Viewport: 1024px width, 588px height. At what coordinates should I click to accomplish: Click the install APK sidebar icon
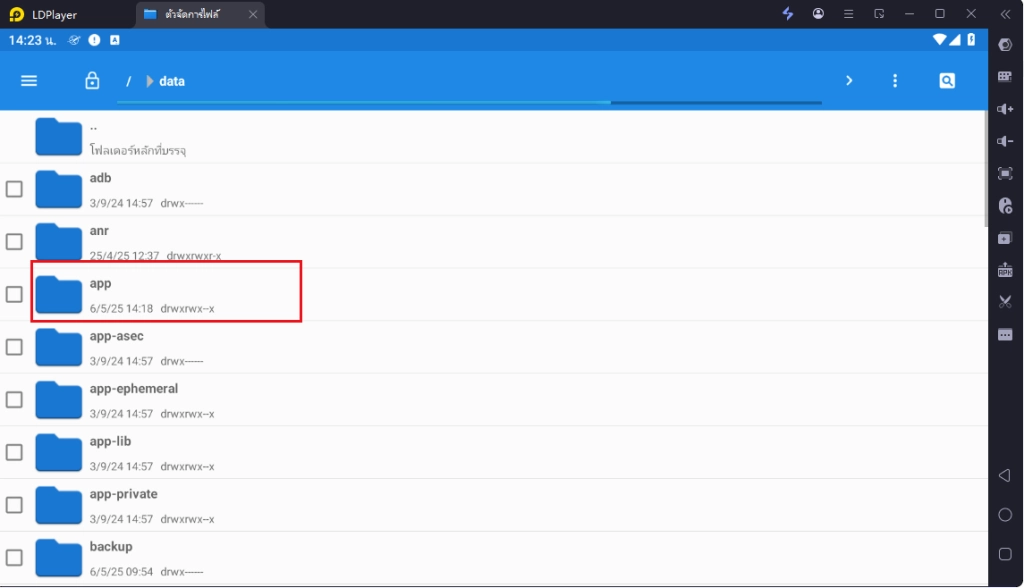(x=1005, y=269)
